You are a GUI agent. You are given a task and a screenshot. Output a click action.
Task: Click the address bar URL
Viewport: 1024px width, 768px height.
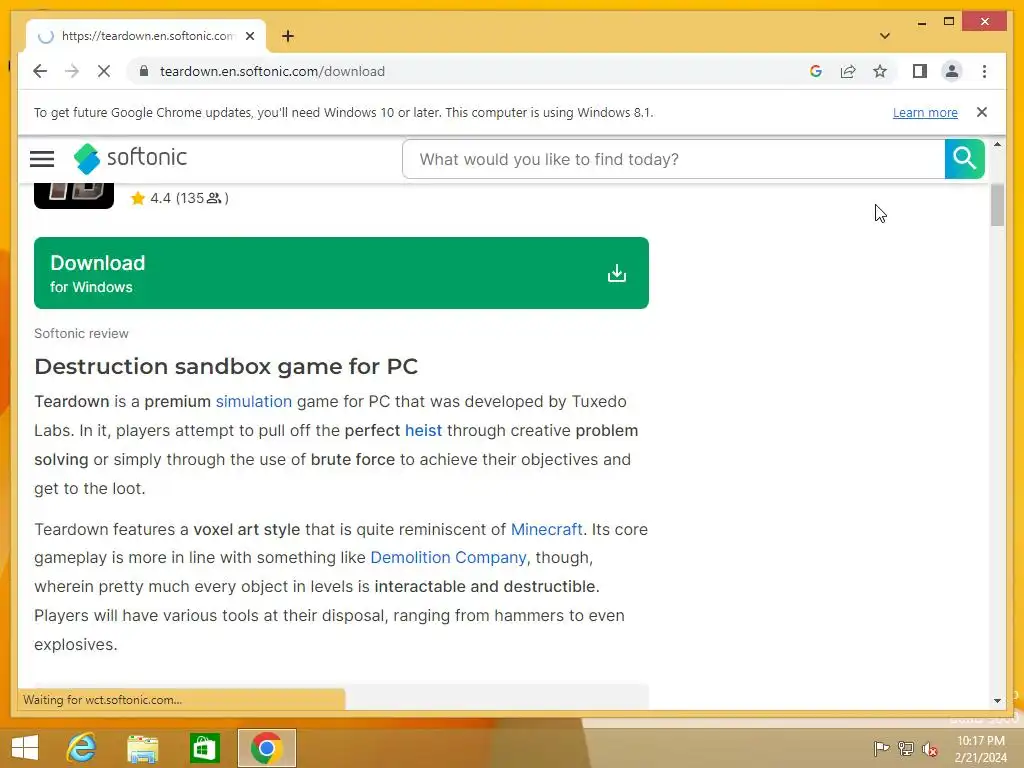click(272, 71)
